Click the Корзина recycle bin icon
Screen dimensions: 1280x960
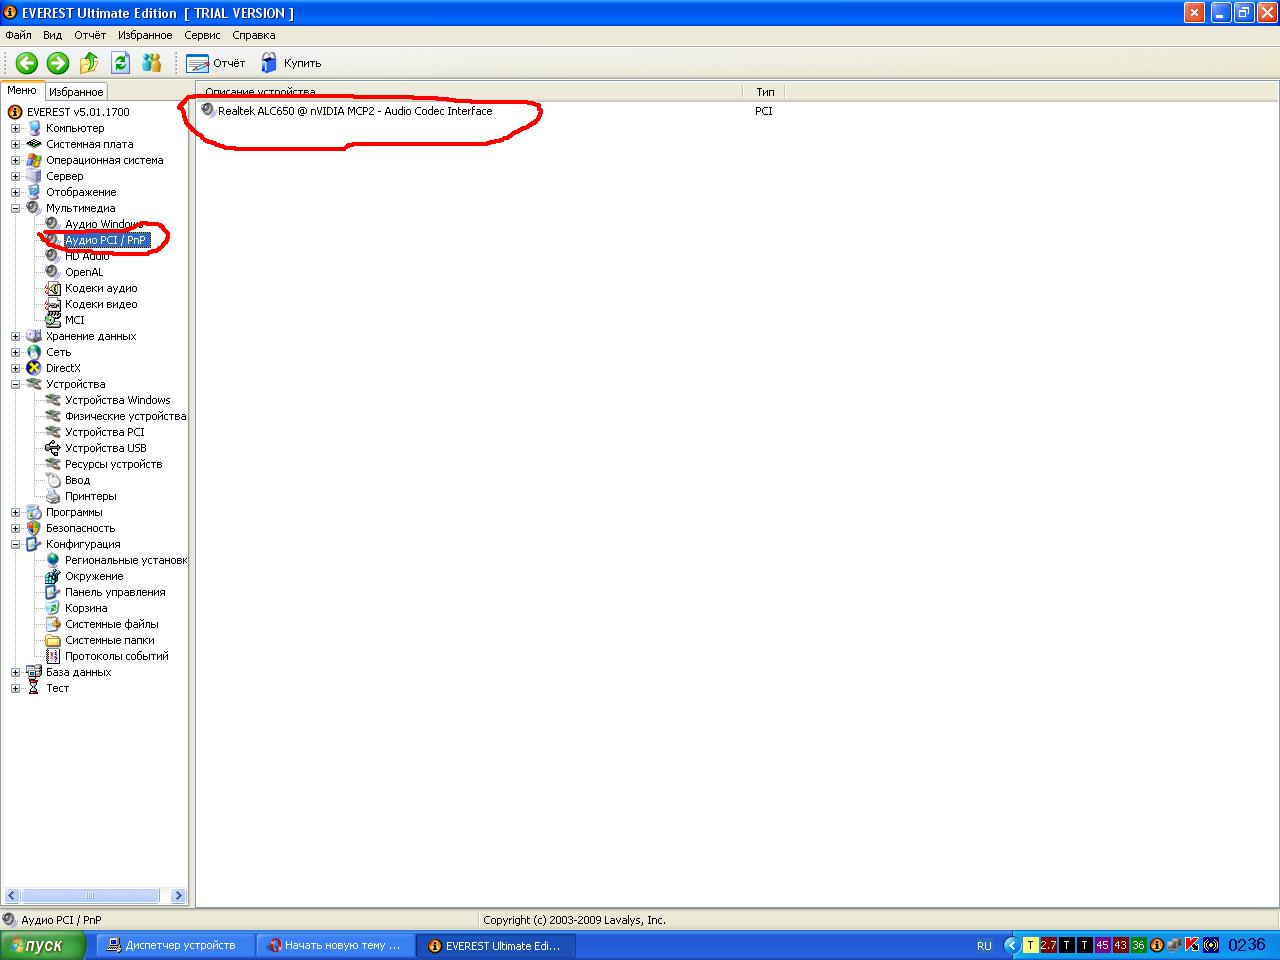click(x=53, y=608)
